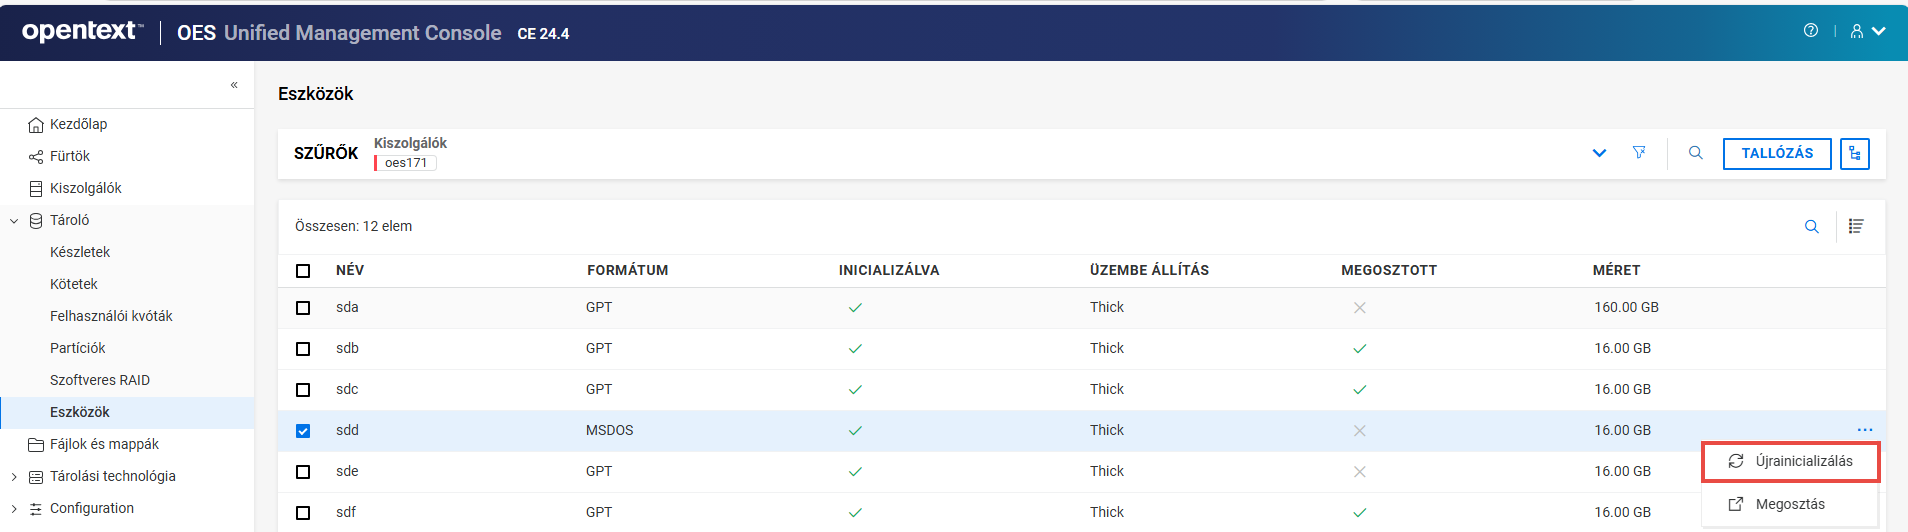The width and height of the screenshot is (1908, 532).
Task: Choose Újrainicializálás from the context menu
Action: click(1790, 461)
